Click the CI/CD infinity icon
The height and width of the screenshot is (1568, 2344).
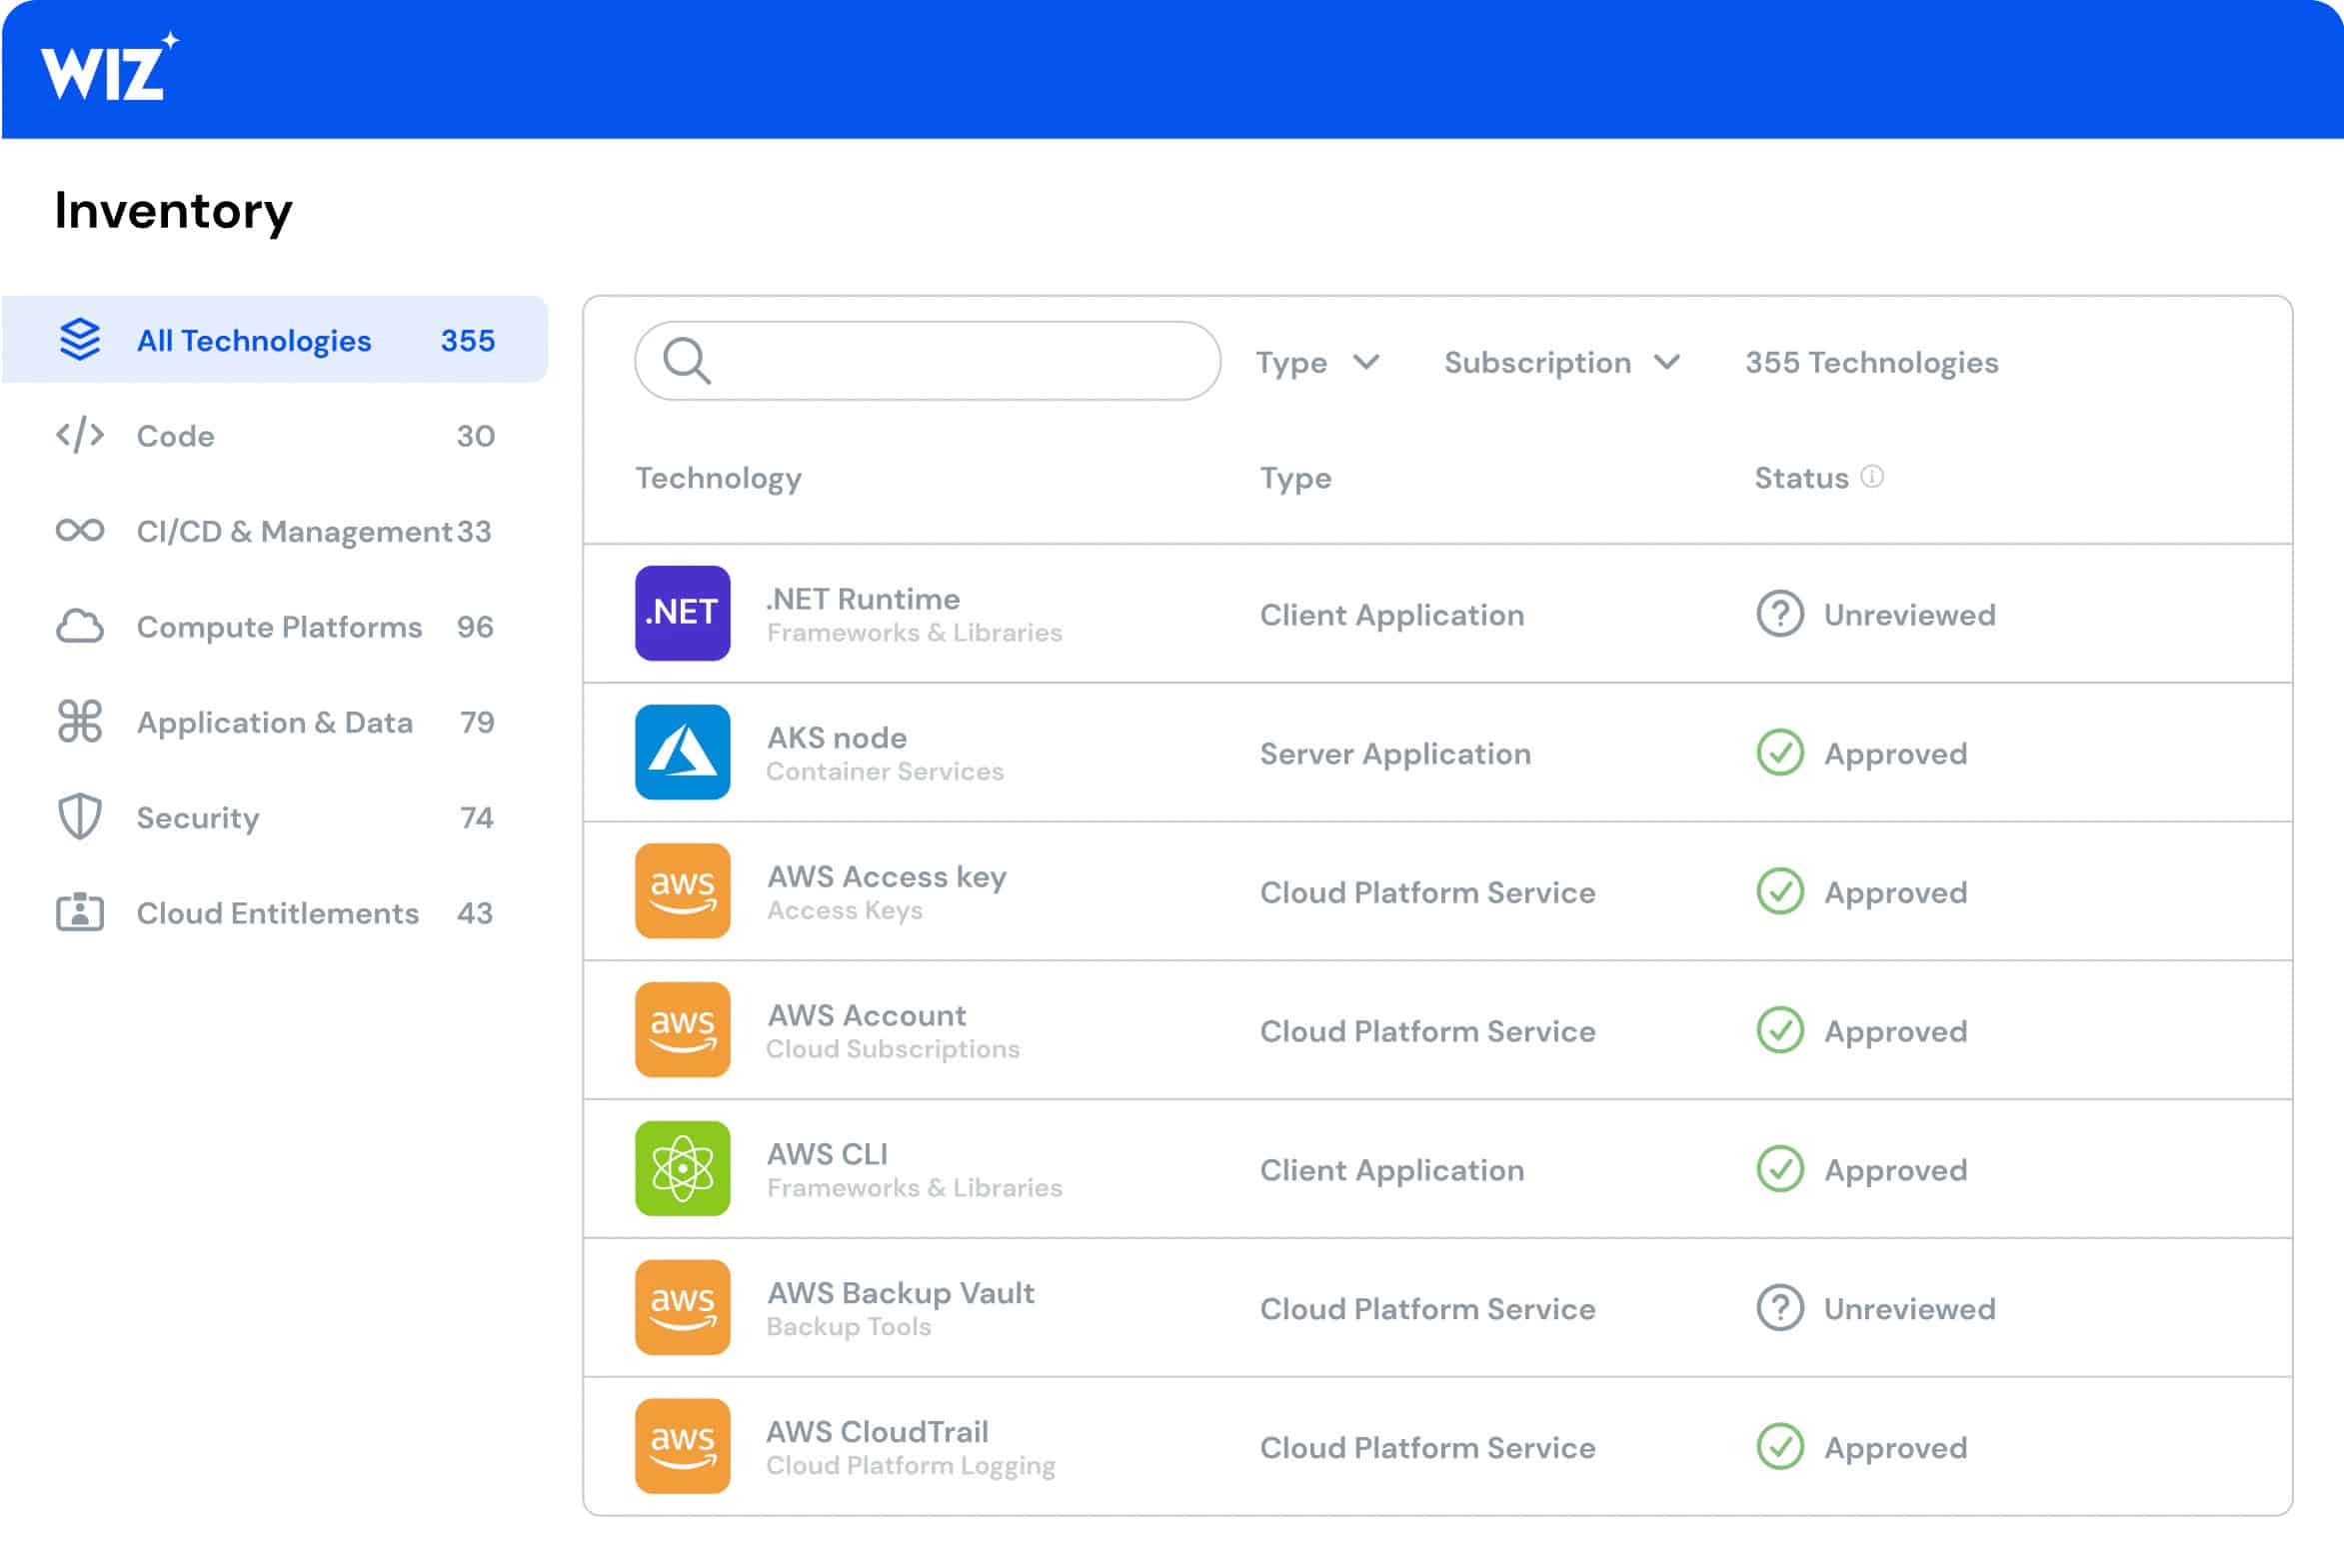click(80, 531)
